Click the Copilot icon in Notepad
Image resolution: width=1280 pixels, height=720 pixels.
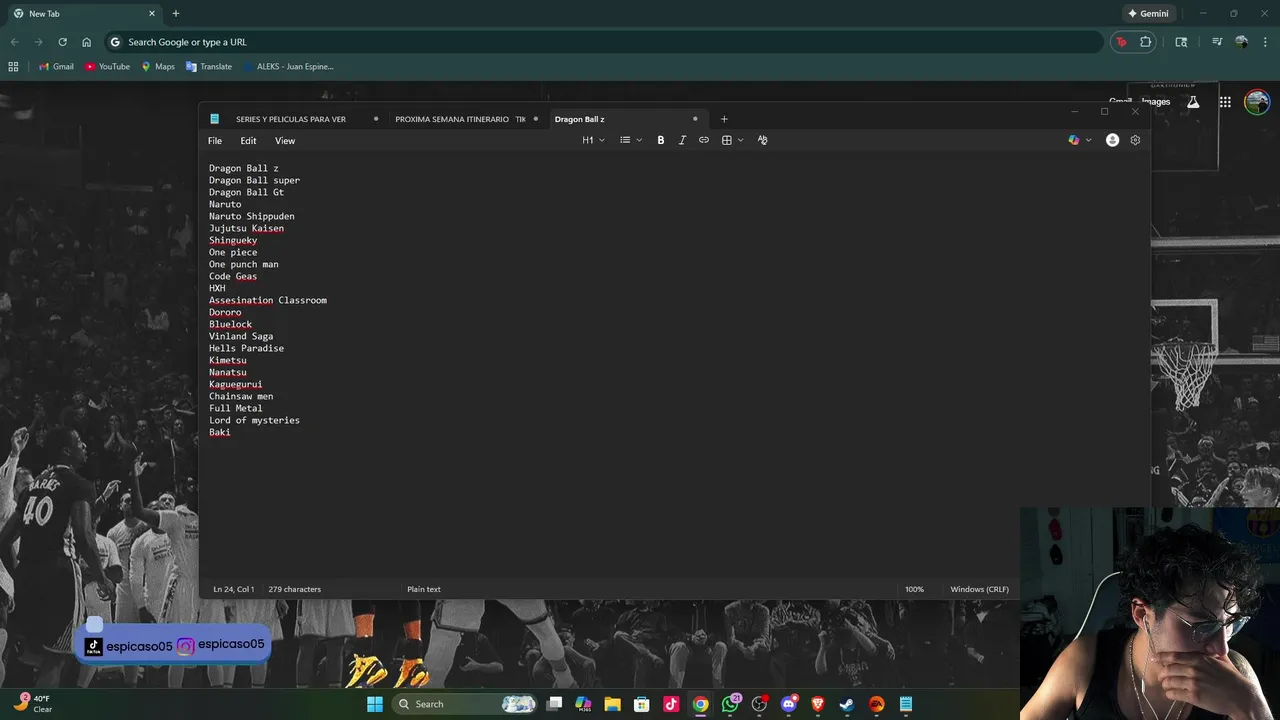pos(1074,140)
